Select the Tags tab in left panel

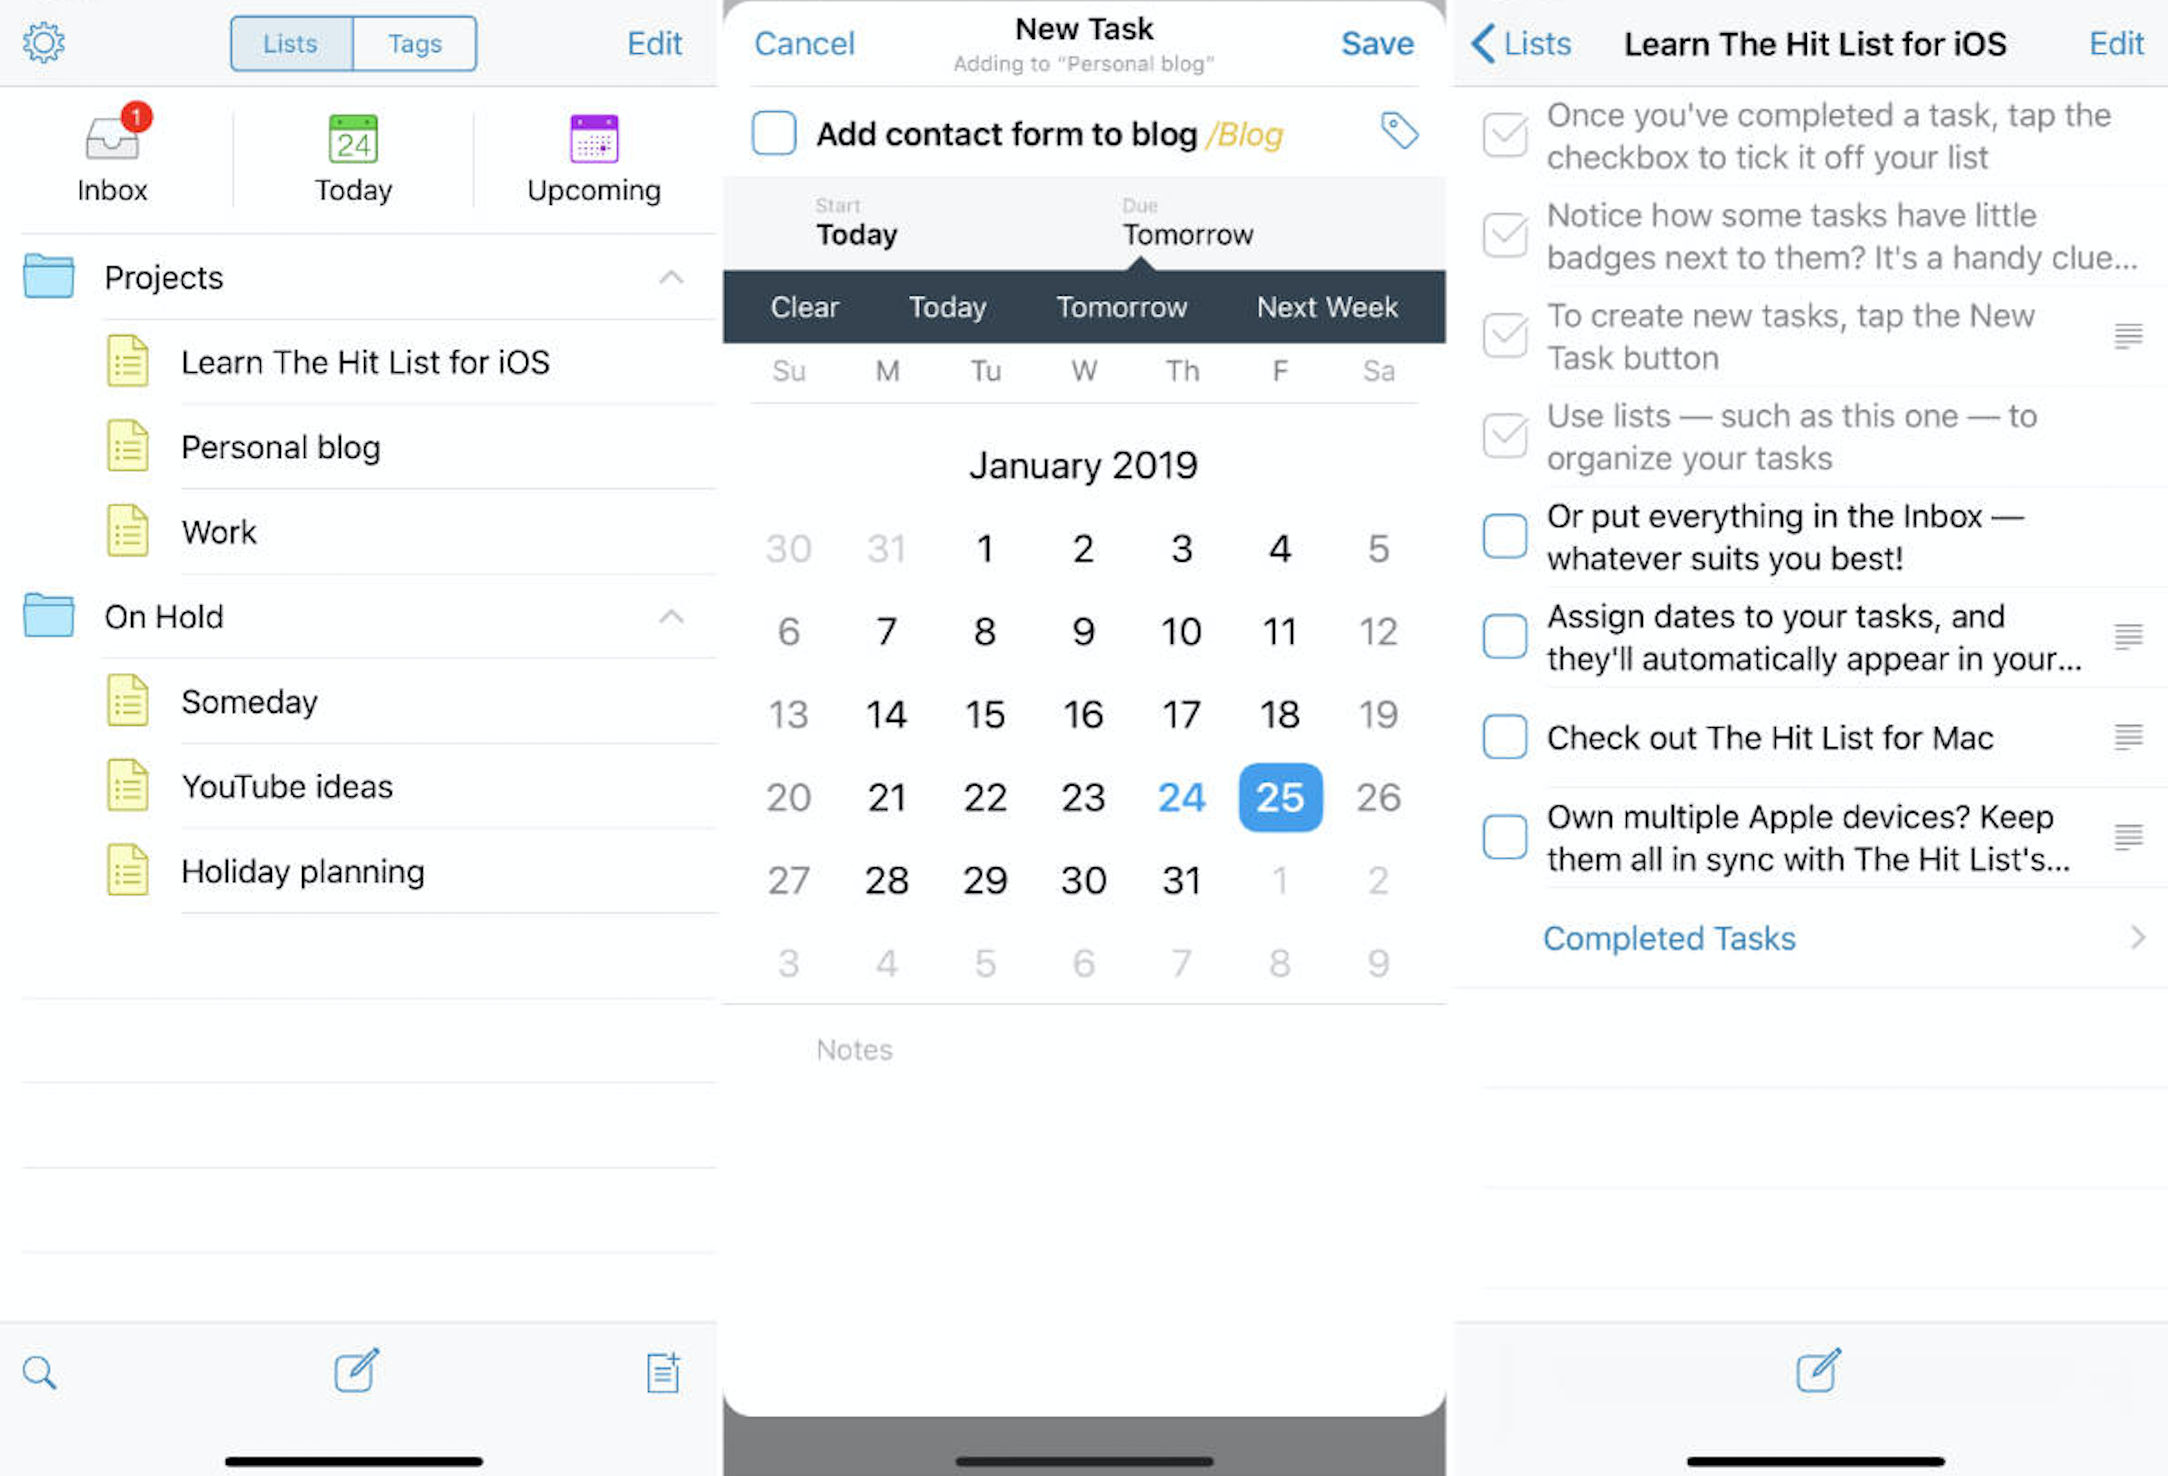(415, 44)
